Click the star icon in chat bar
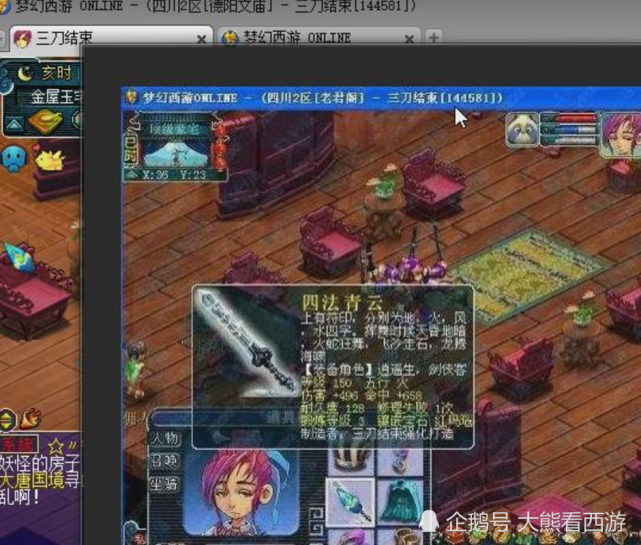 pyautogui.click(x=56, y=446)
